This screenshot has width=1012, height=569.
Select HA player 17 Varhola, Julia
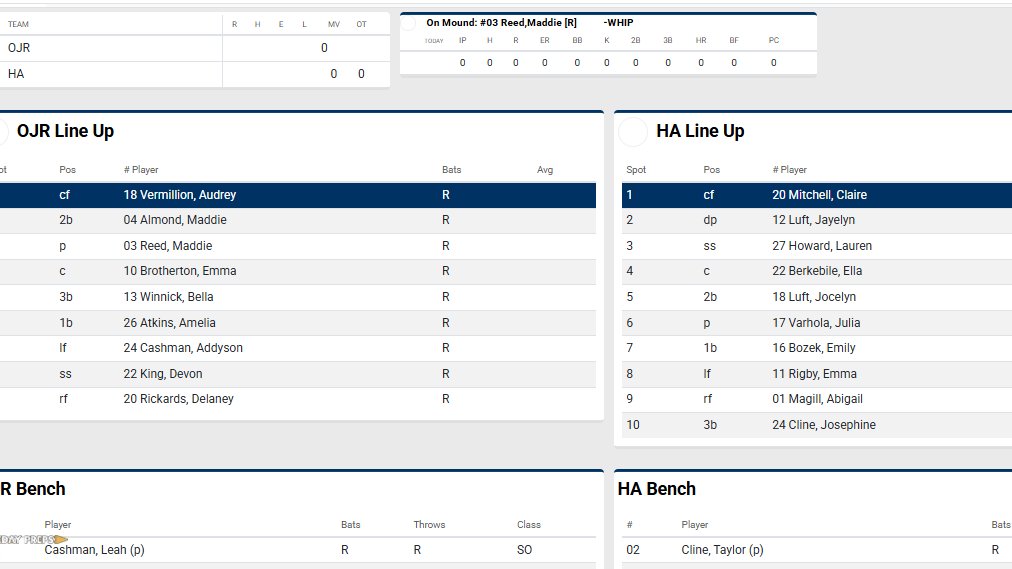click(816, 323)
